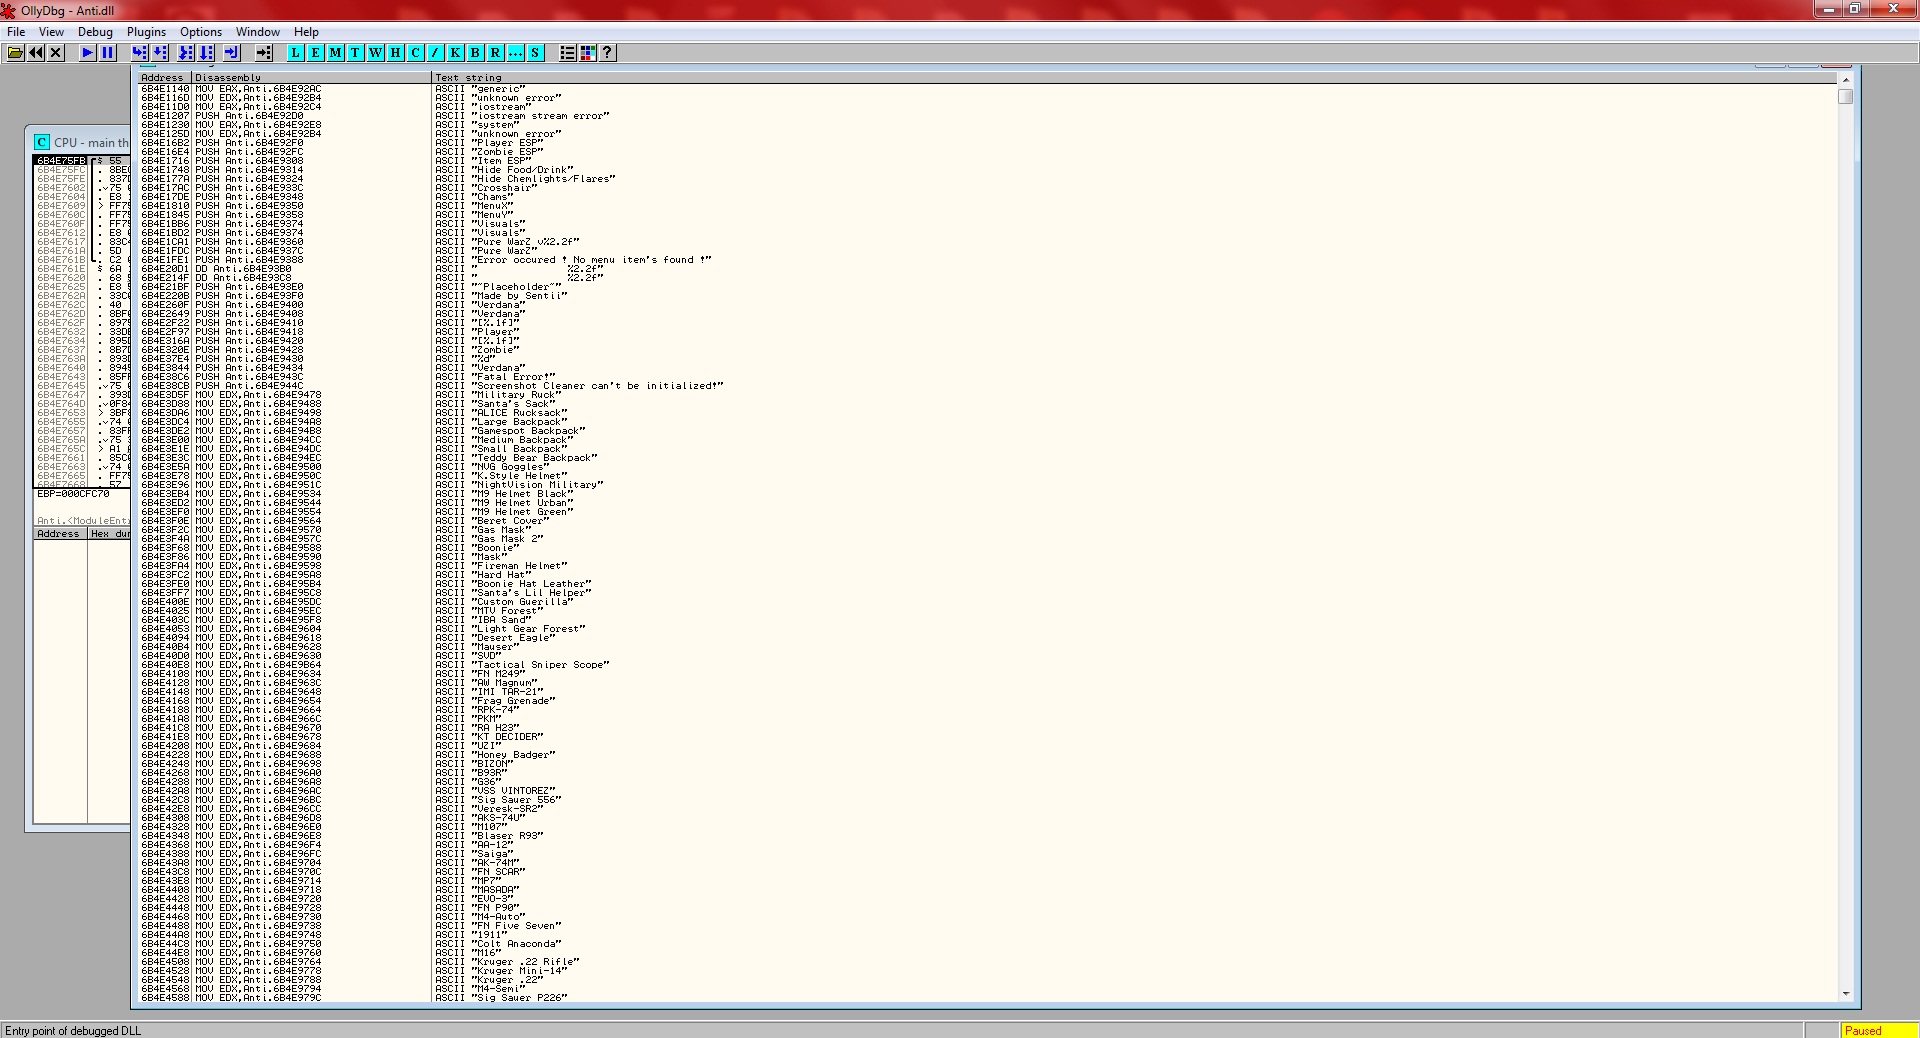Open the Plugins menu
This screenshot has height=1038, width=1920.
click(146, 32)
